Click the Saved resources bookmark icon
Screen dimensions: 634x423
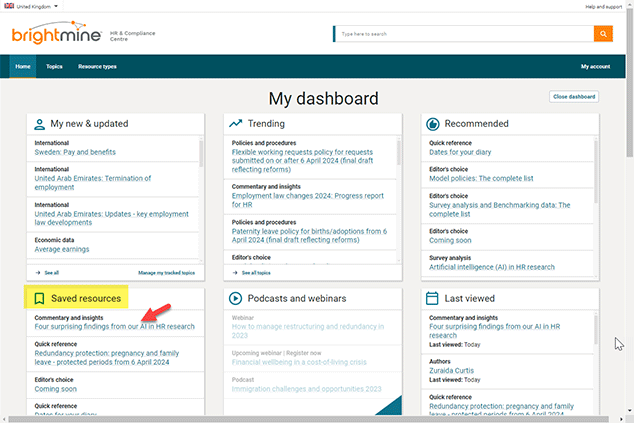coord(39,298)
